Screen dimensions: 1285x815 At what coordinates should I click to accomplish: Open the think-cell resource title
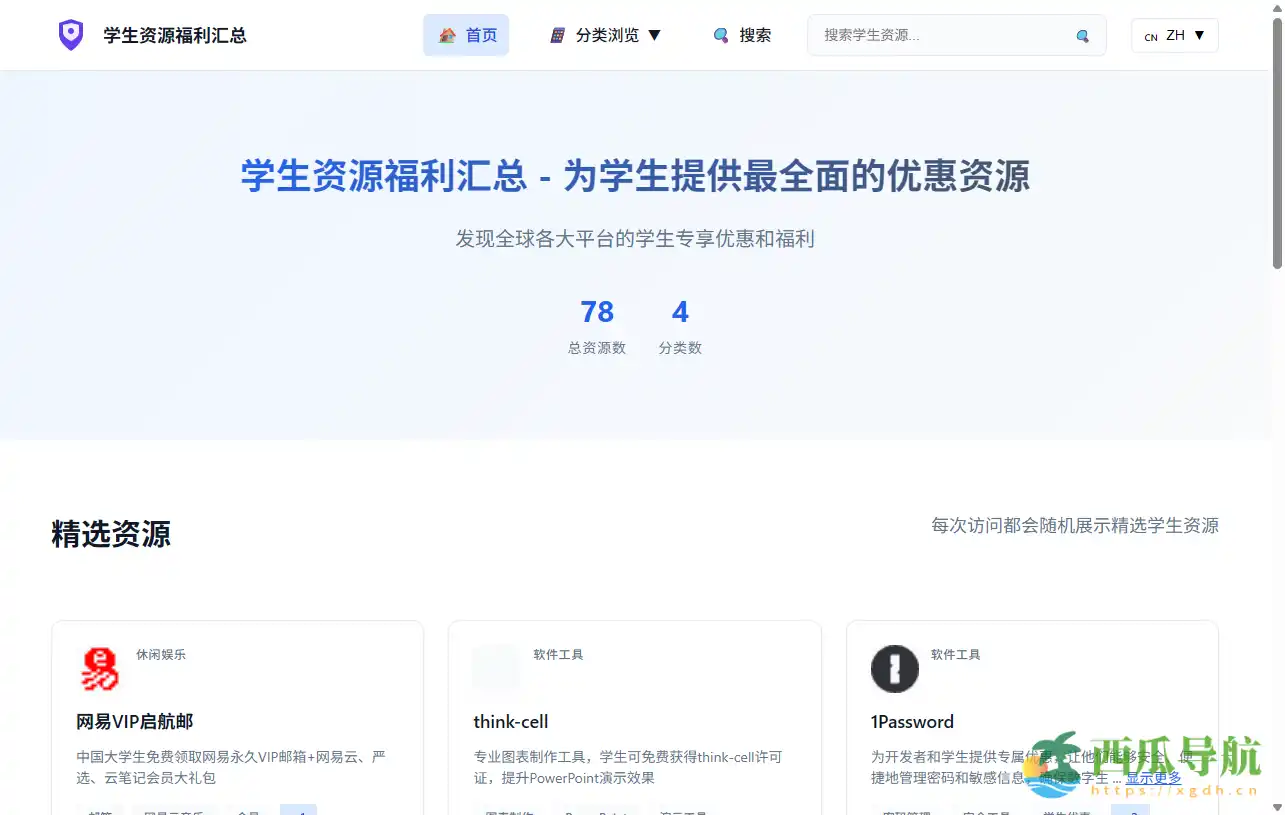point(511,722)
